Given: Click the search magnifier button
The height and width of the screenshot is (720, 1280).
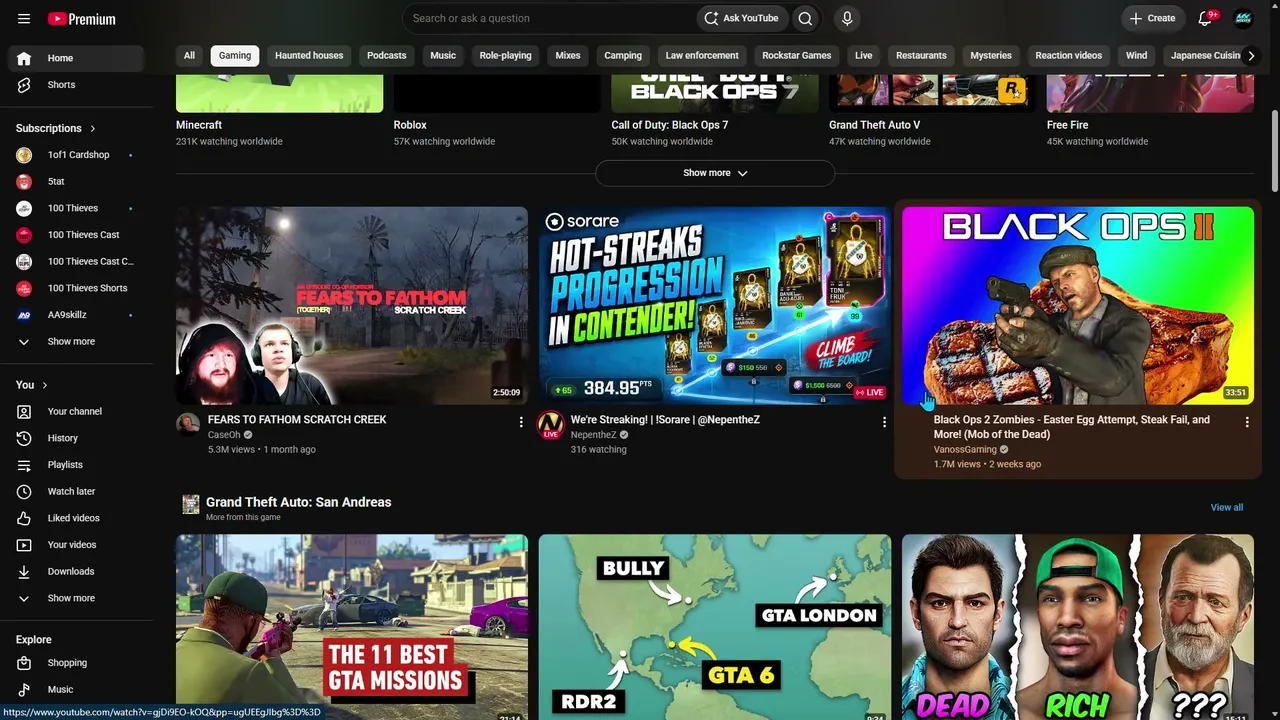Looking at the screenshot, I should [x=805, y=18].
